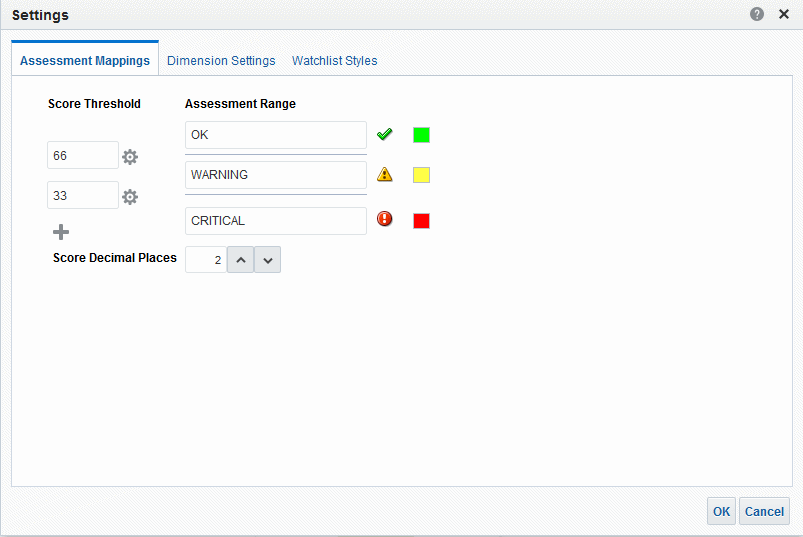Click the red CRITICAL exclamation icon
803x537 pixels.
click(385, 220)
